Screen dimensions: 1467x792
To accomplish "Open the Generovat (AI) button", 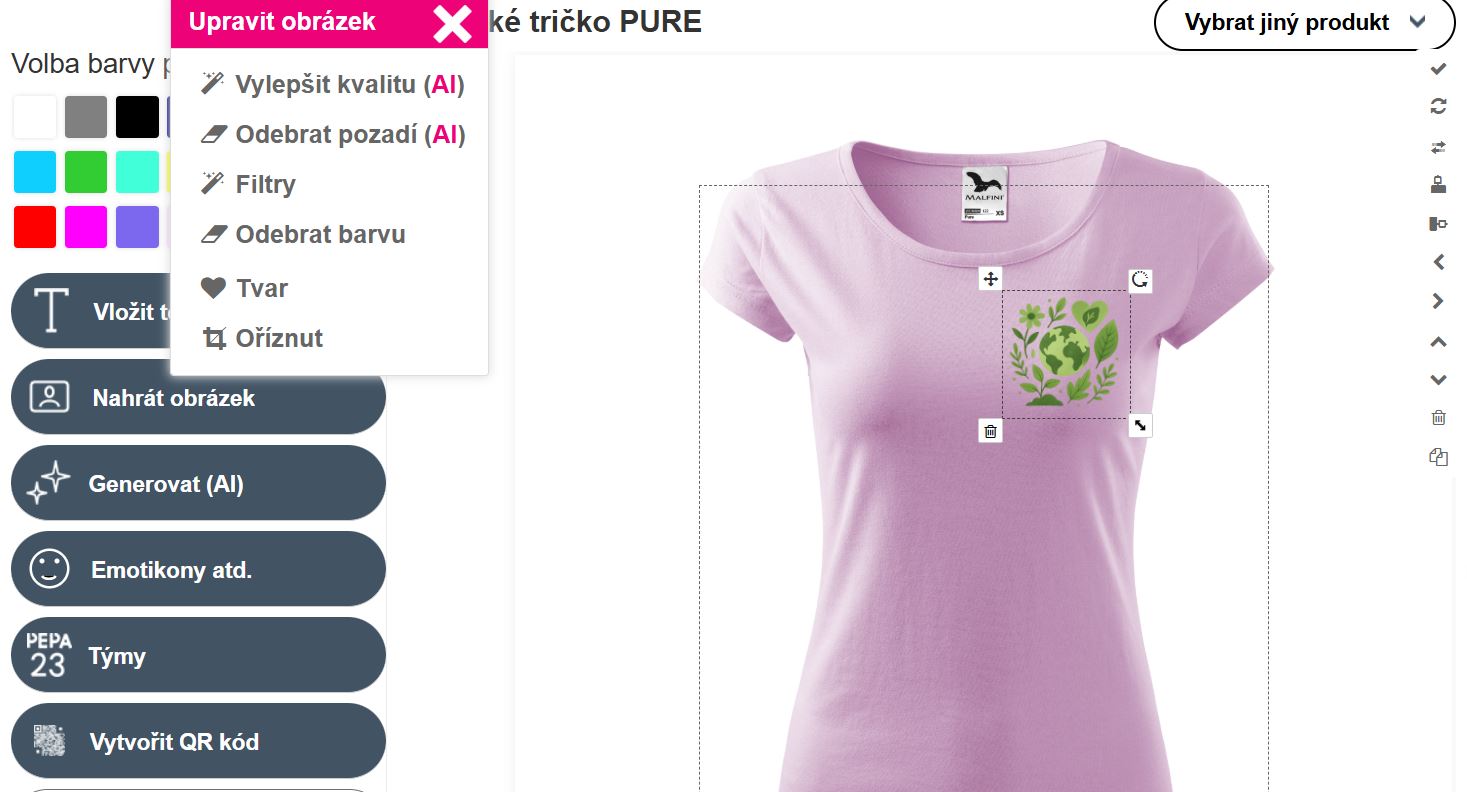I will pos(198,483).
